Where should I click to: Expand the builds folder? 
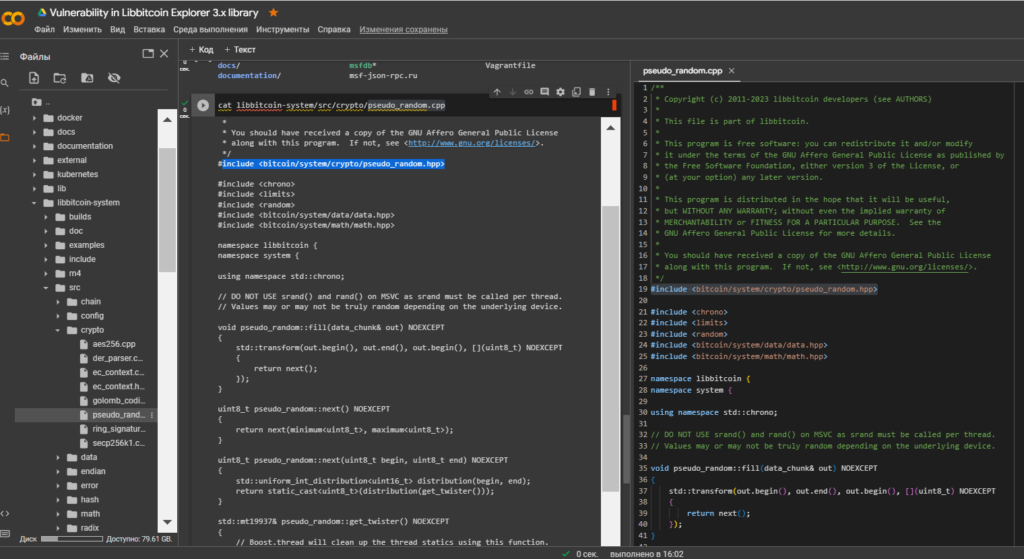46,217
